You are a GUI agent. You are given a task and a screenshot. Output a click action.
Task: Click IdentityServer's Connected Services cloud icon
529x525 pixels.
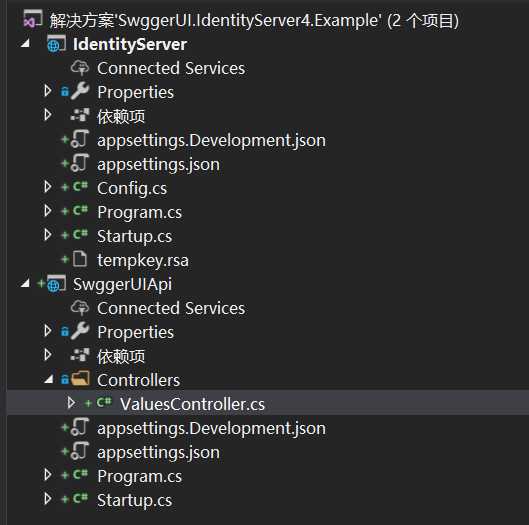pyautogui.click(x=80, y=68)
